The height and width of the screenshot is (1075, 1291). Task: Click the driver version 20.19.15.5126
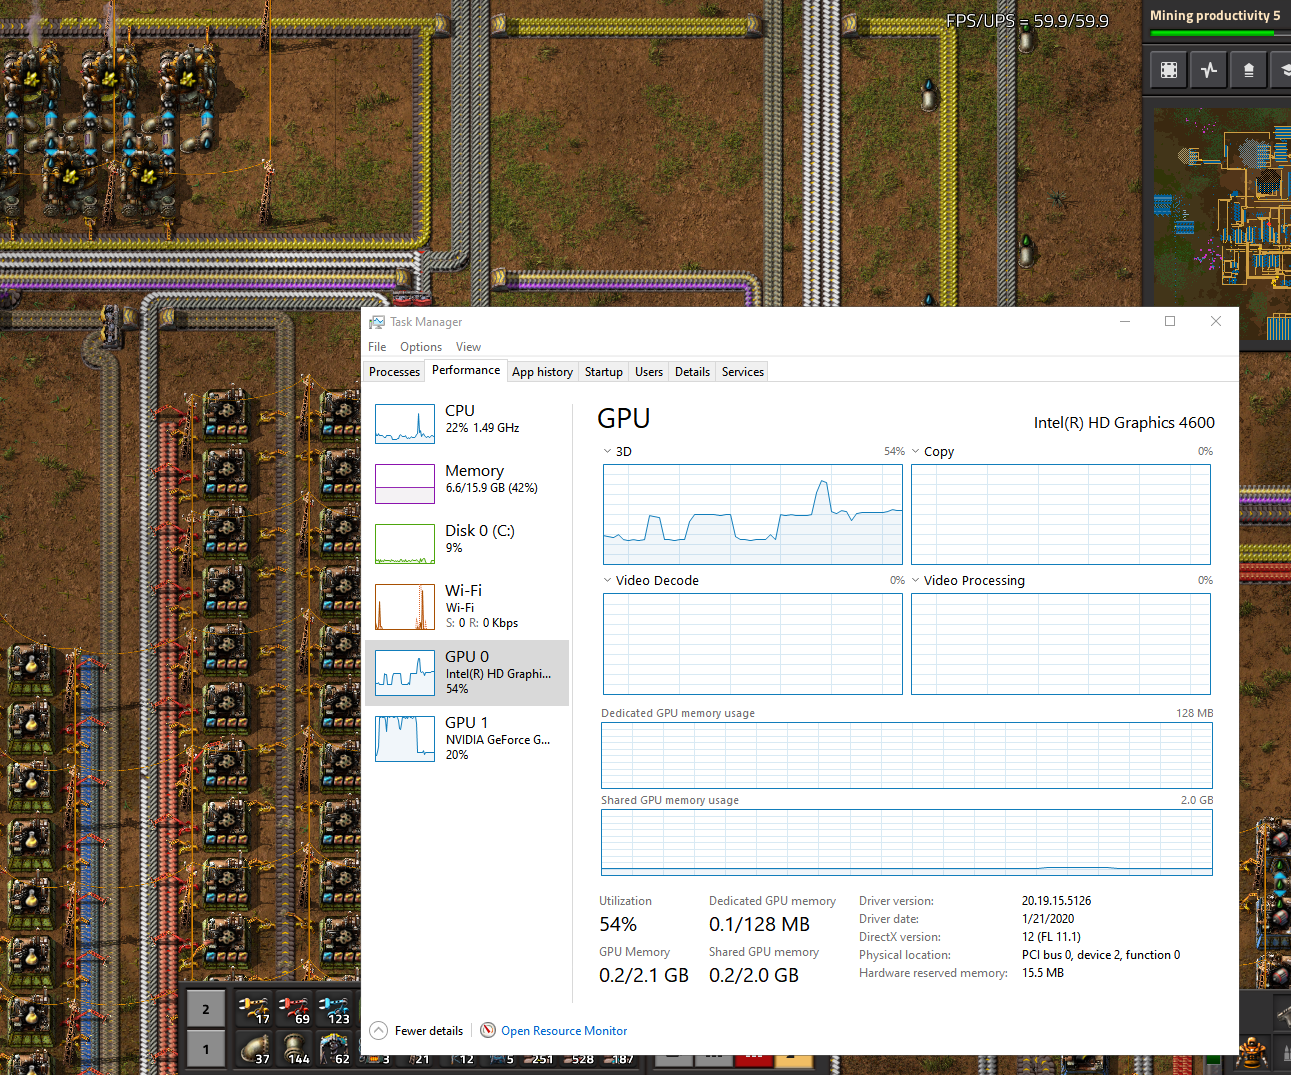(x=1057, y=901)
